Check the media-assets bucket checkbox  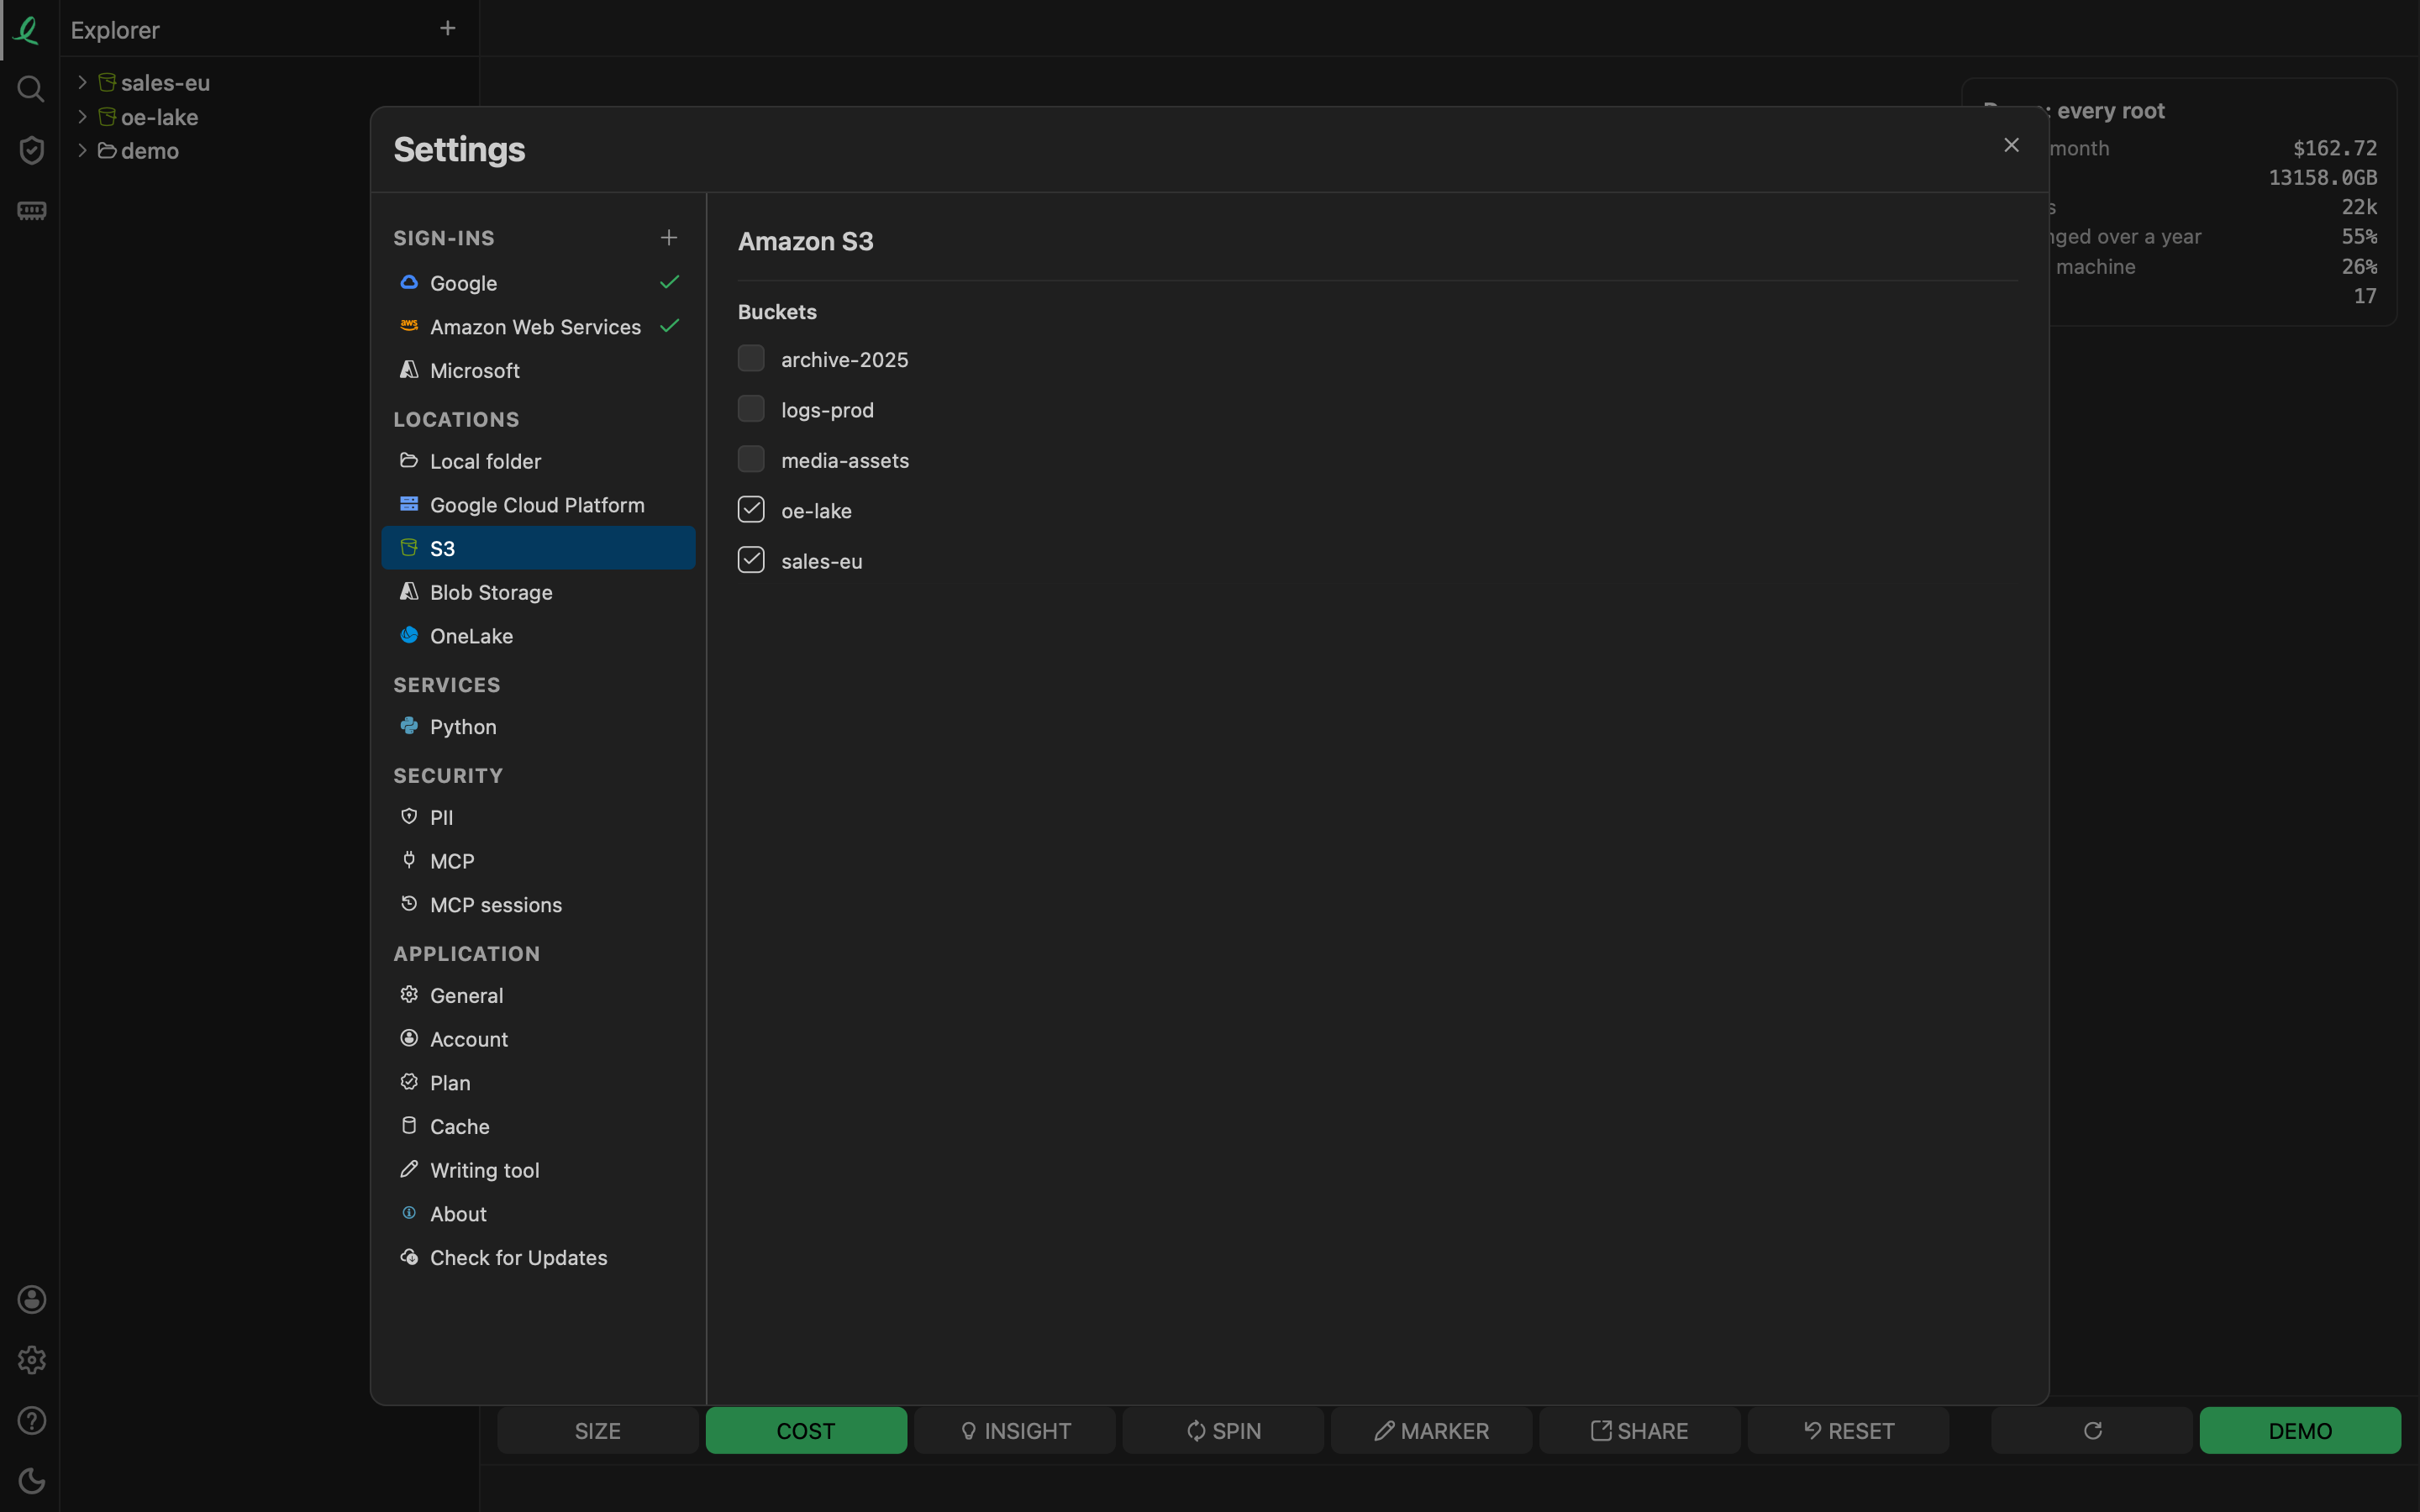point(751,459)
